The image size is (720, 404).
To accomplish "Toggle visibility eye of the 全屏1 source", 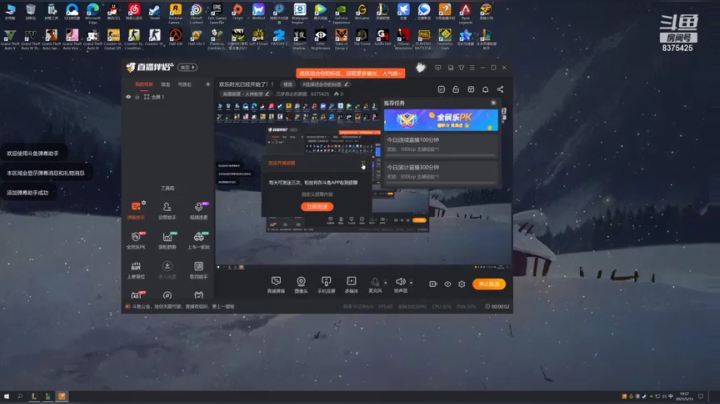I will (x=129, y=97).
